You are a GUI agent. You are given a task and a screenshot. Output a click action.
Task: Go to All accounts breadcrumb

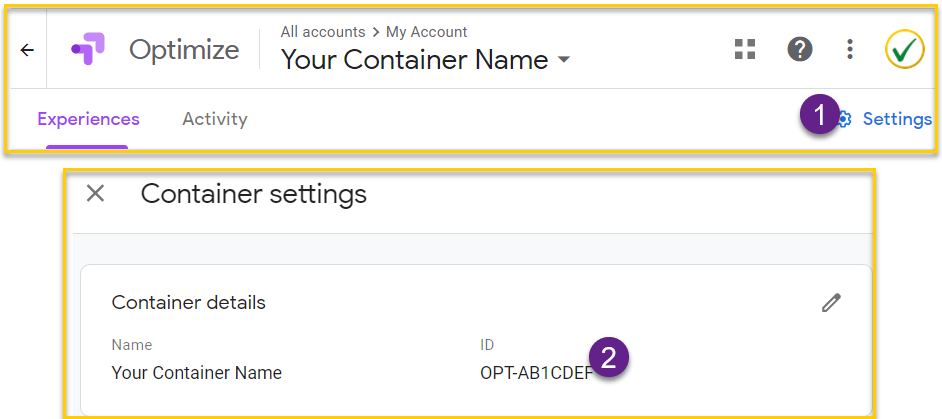tap(323, 32)
